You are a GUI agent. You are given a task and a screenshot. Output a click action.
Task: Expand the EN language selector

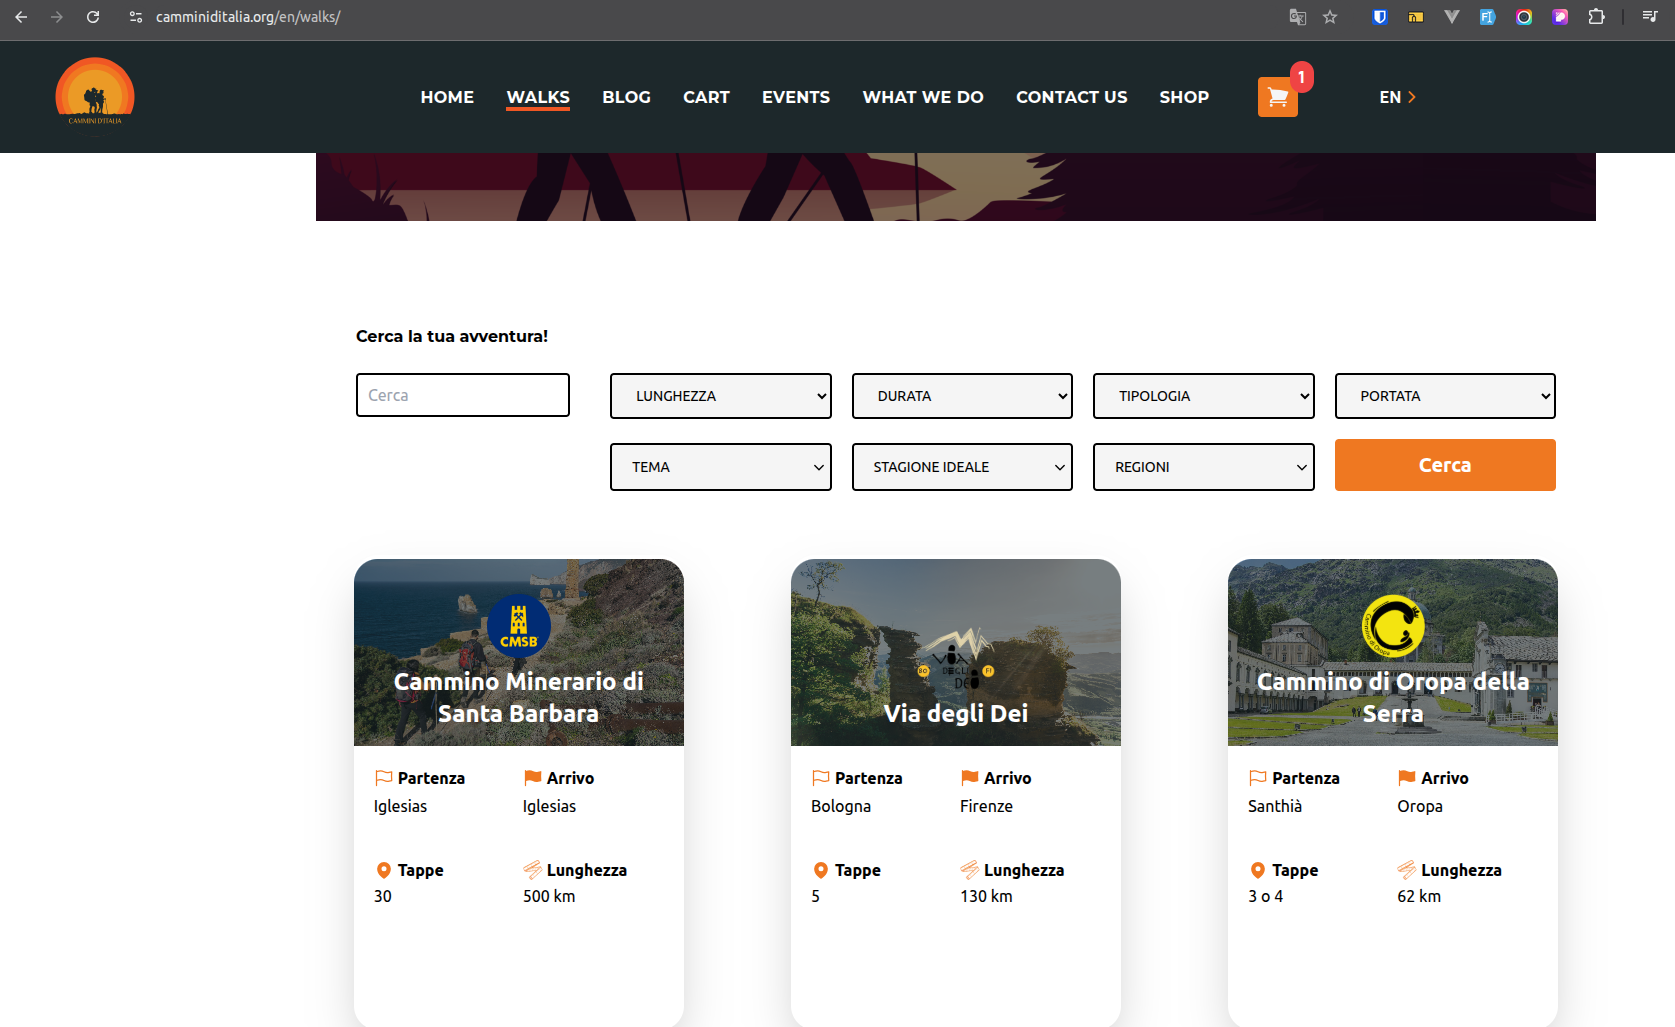1397,97
